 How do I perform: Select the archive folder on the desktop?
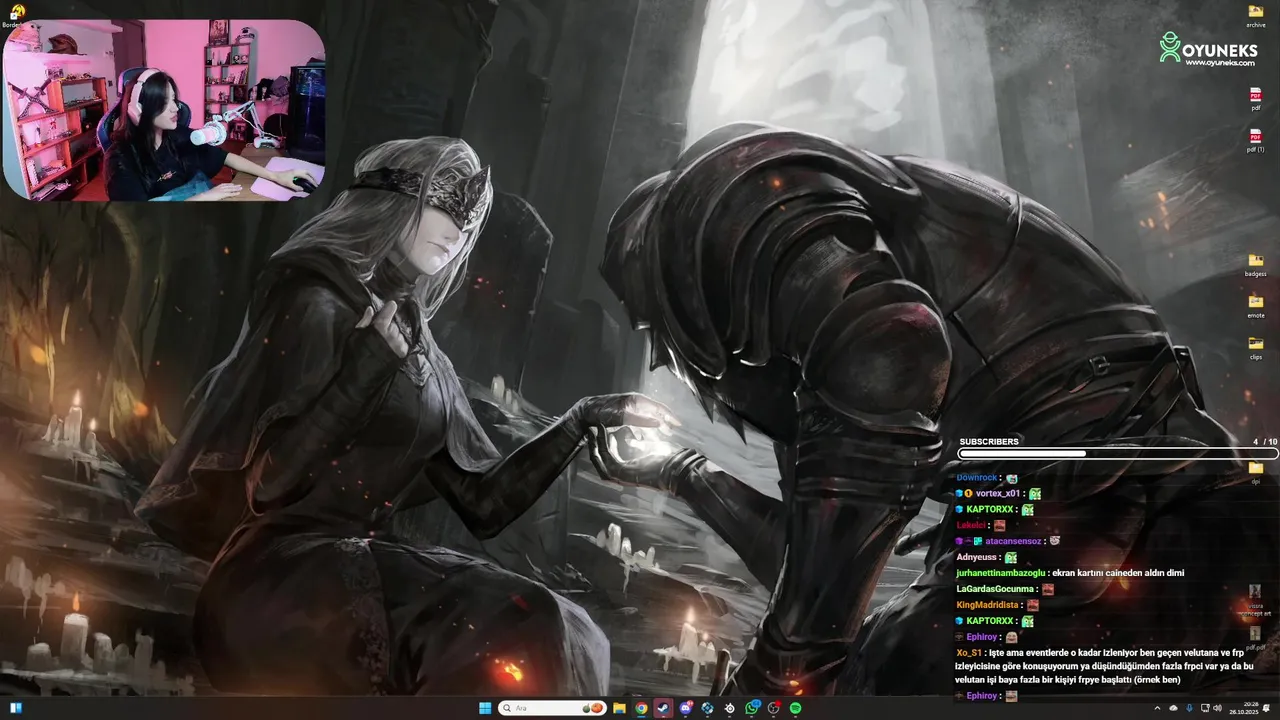(1256, 16)
